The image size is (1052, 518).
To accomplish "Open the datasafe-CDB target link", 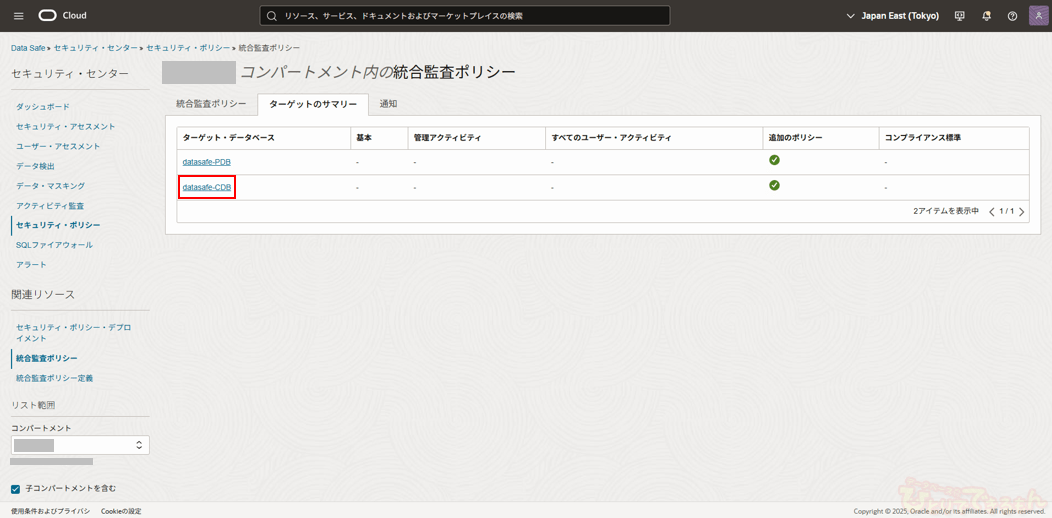I will [207, 187].
